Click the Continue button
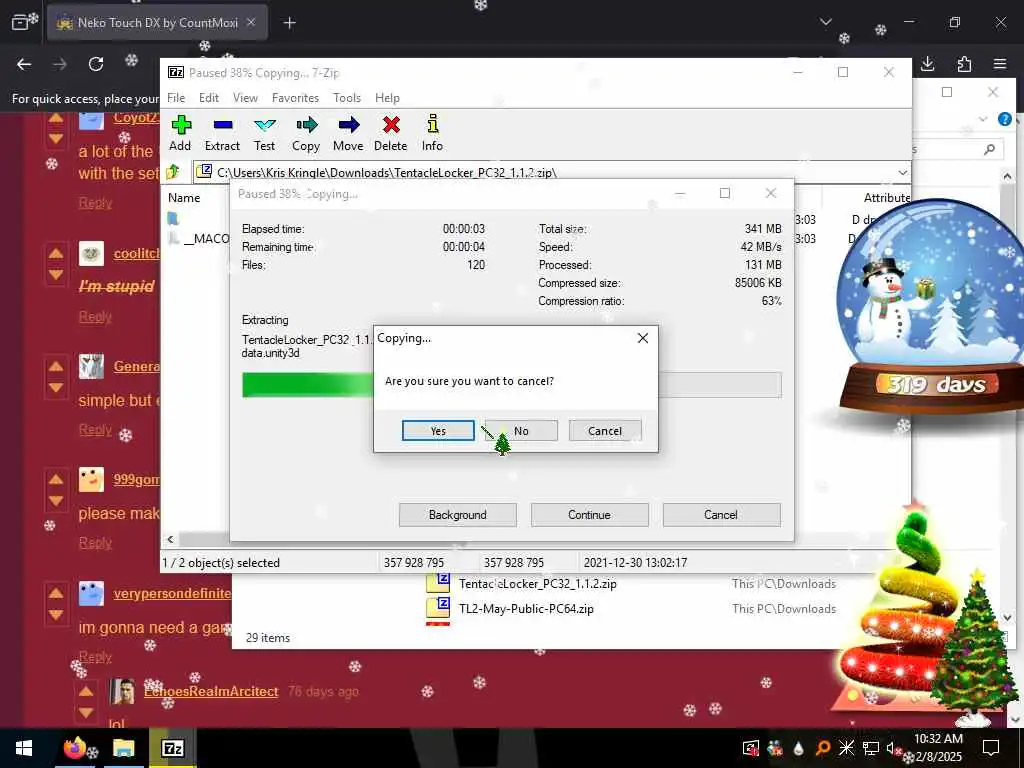The width and height of the screenshot is (1024, 768). pos(589,515)
